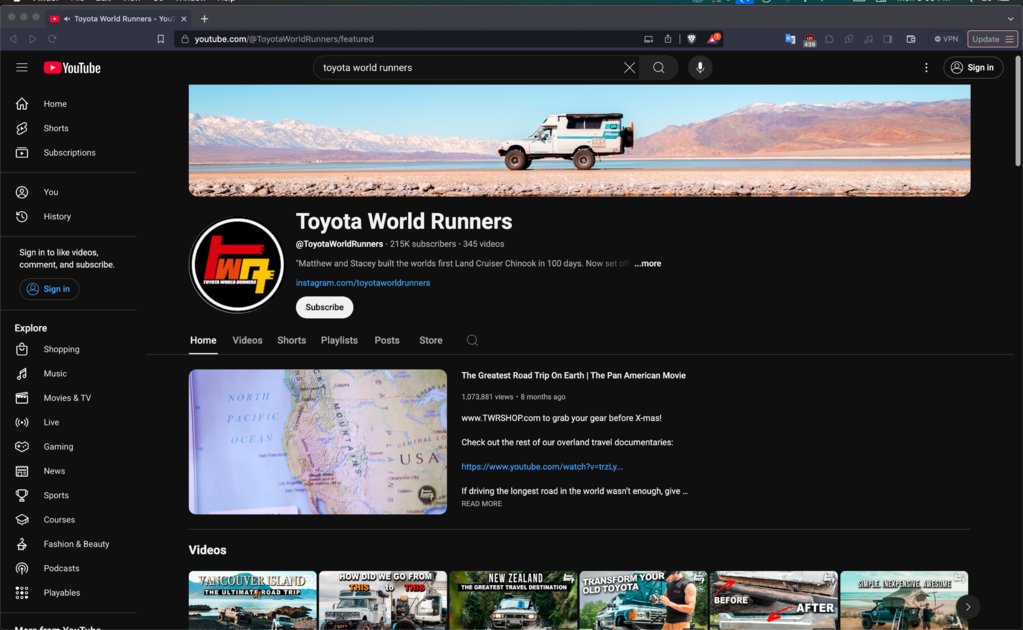Open the New Zealand video thumbnail

(513, 600)
